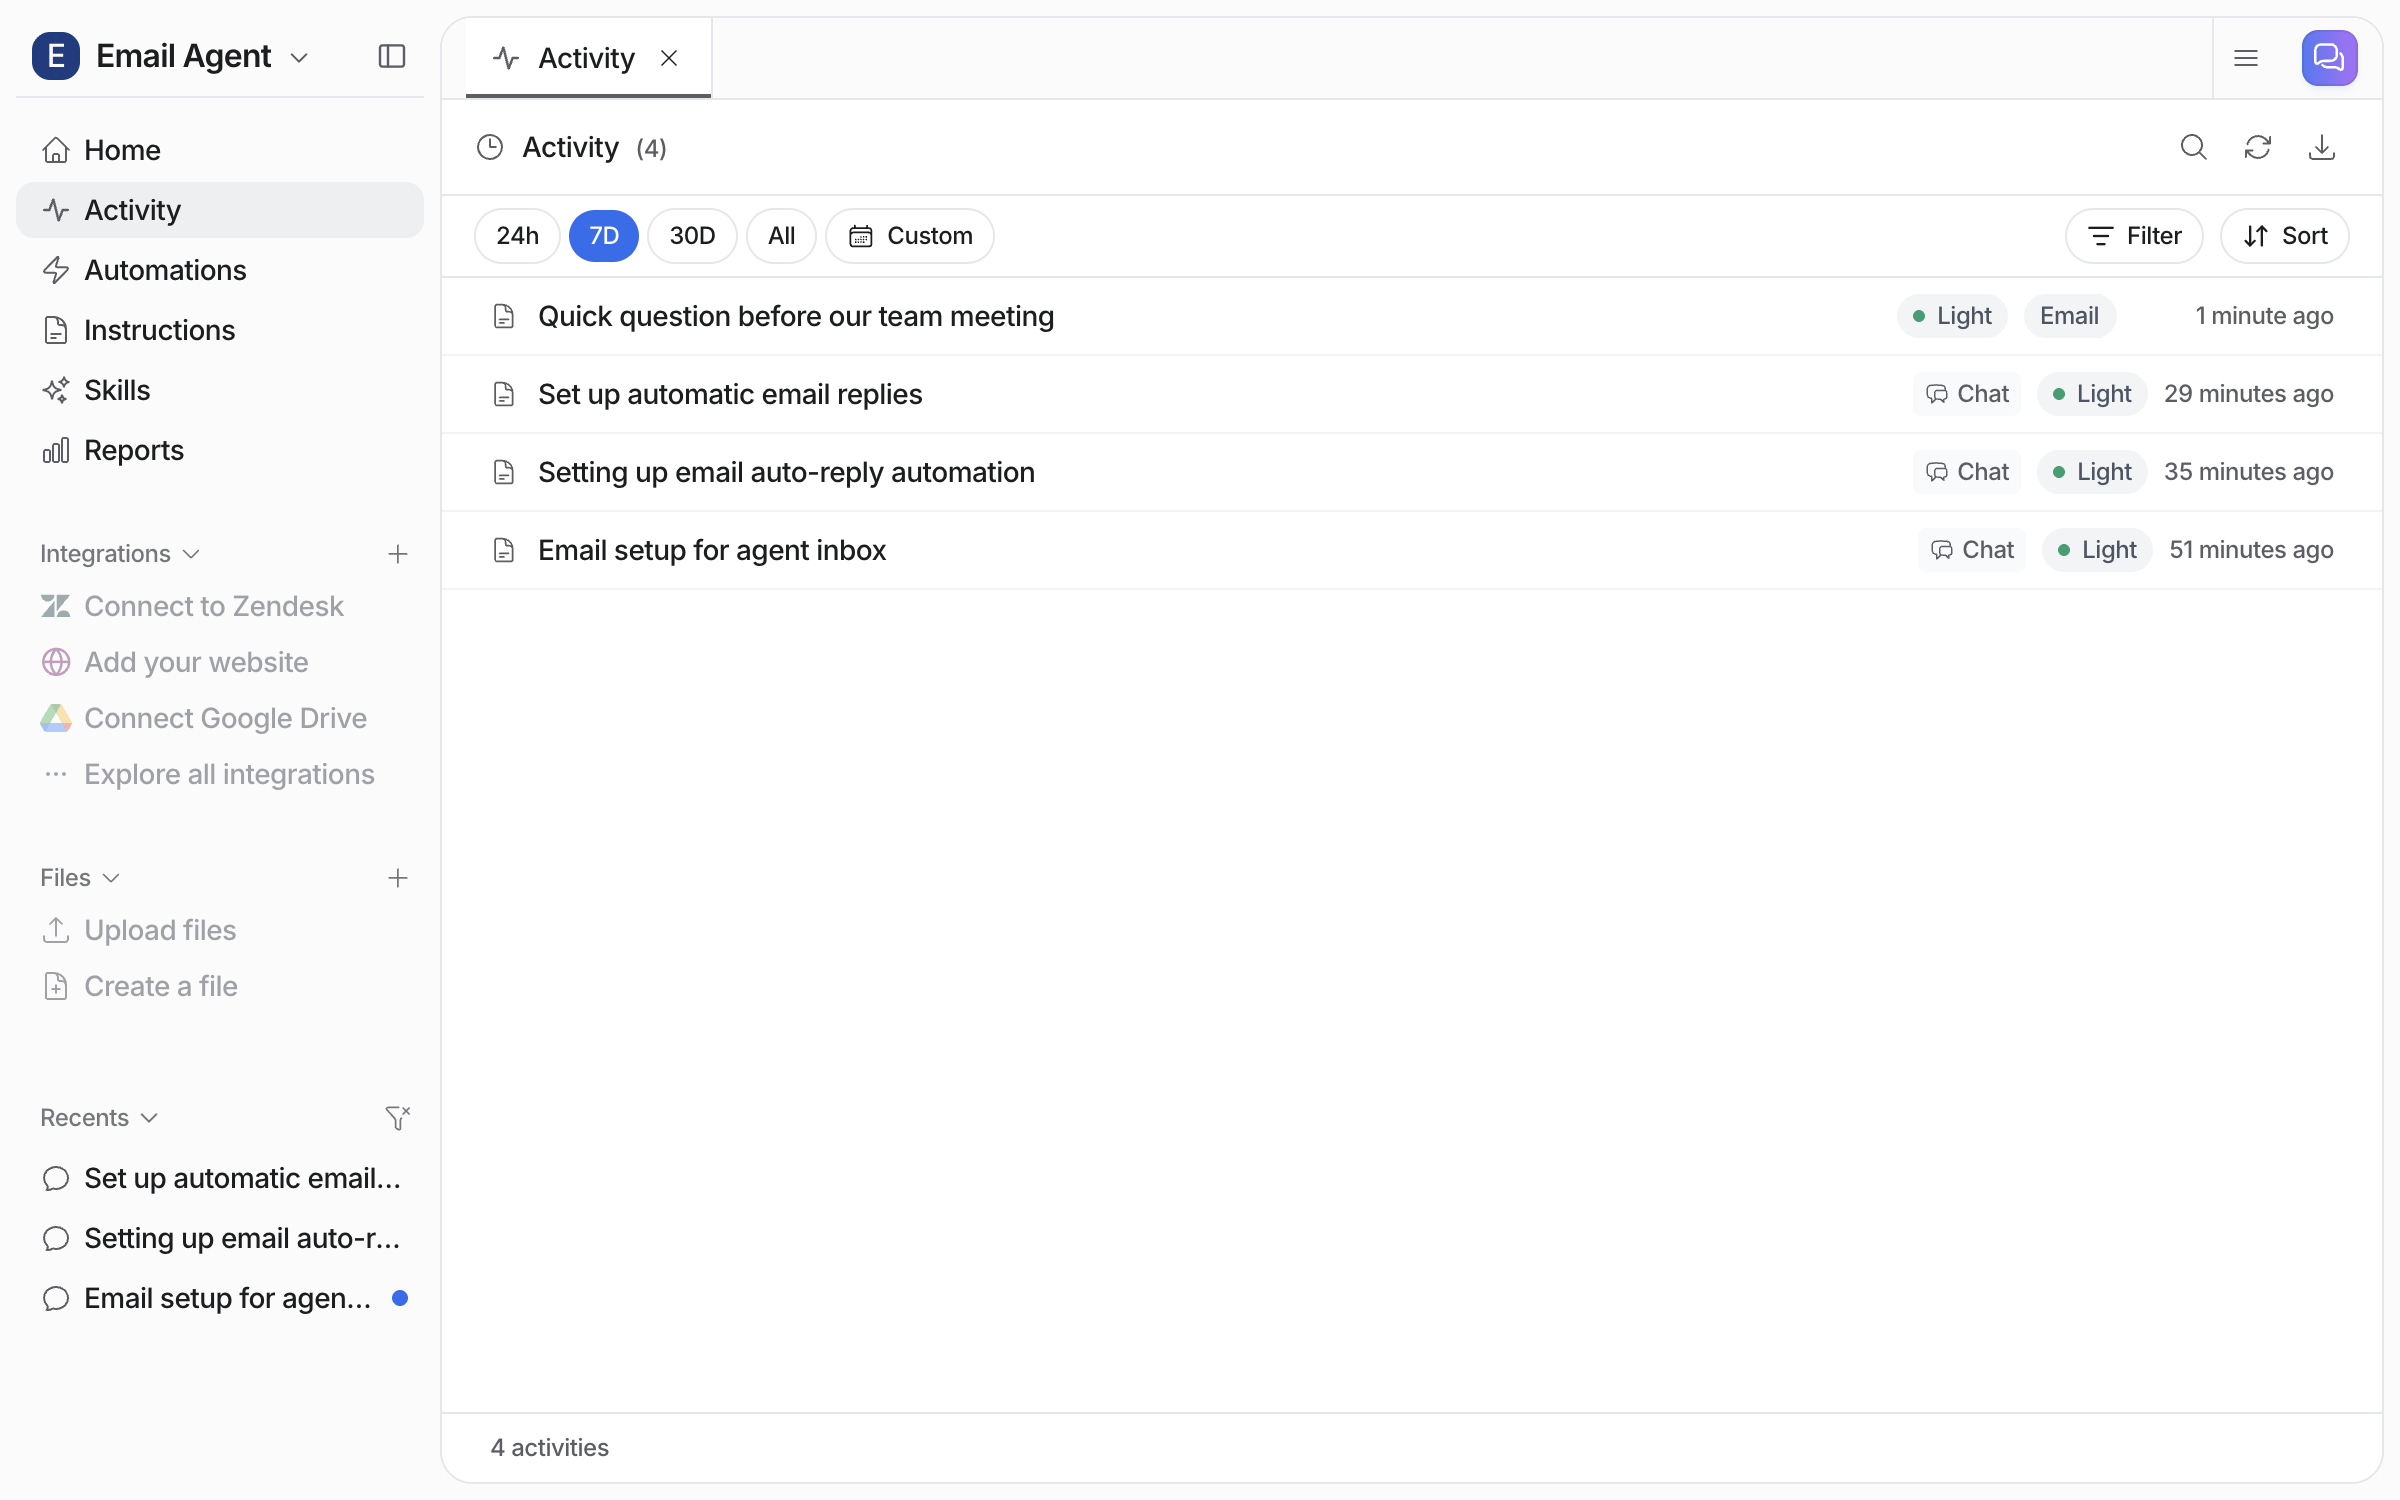The height and width of the screenshot is (1500, 2400).
Task: Click the '4 activities' footer text
Action: click(549, 1448)
